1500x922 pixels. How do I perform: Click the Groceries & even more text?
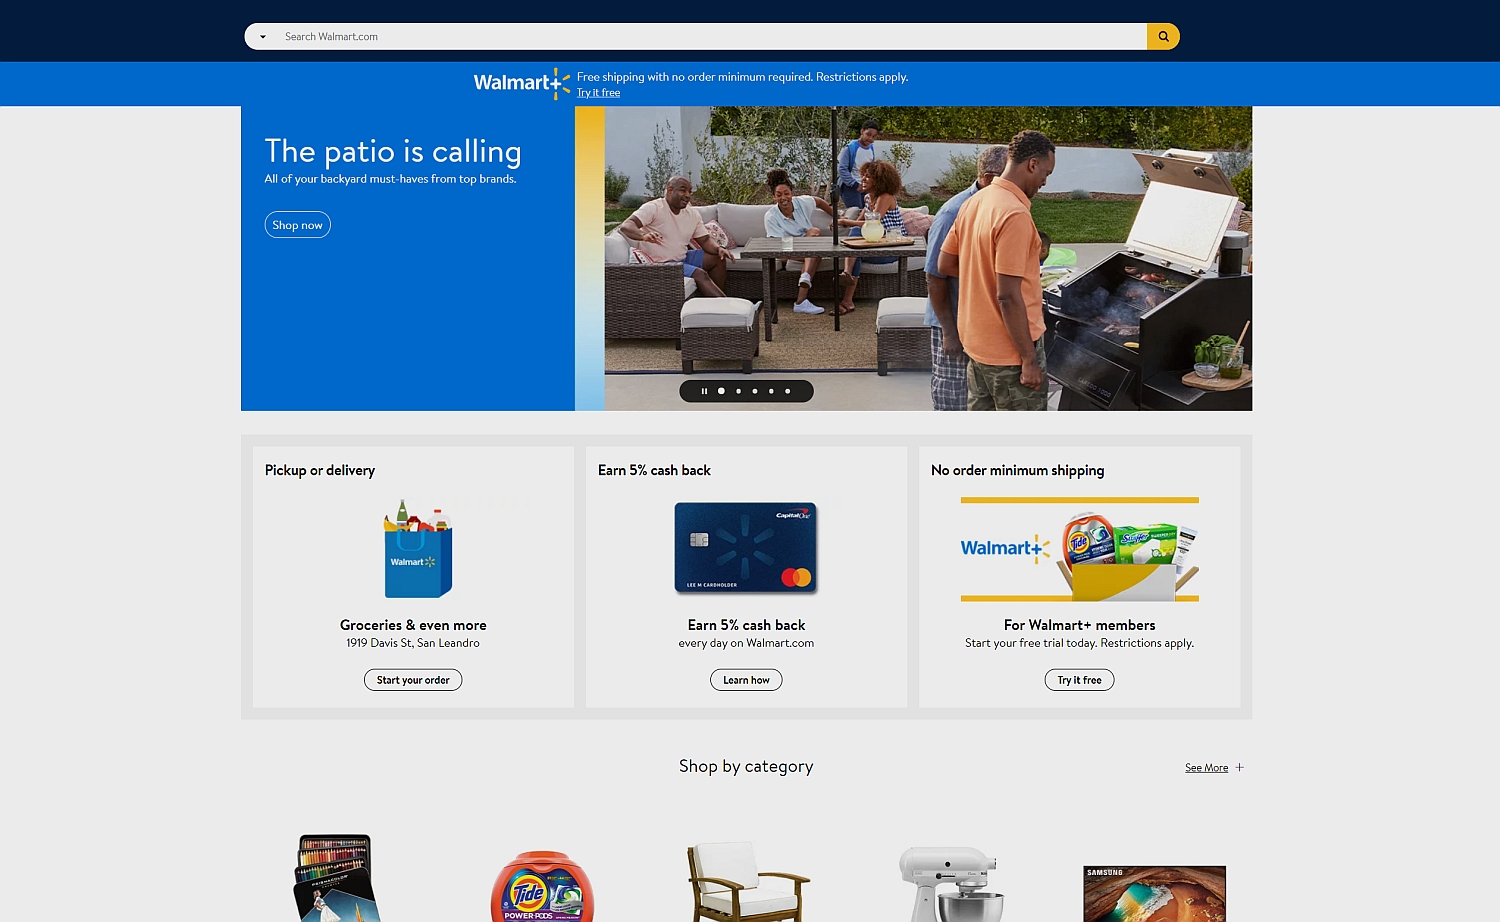pyautogui.click(x=413, y=625)
